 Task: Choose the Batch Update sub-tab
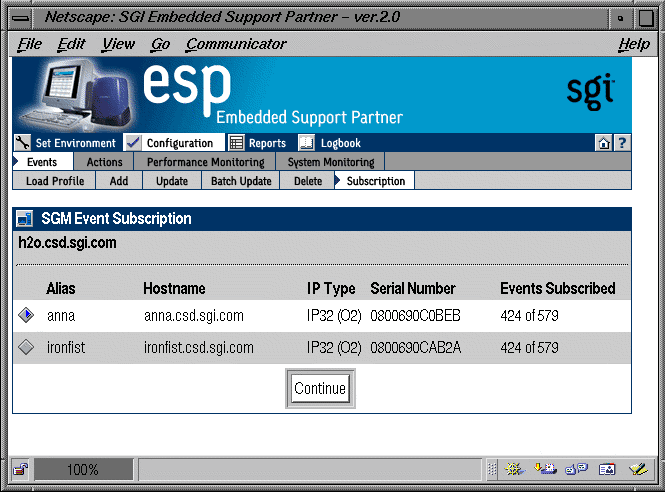[x=241, y=181]
